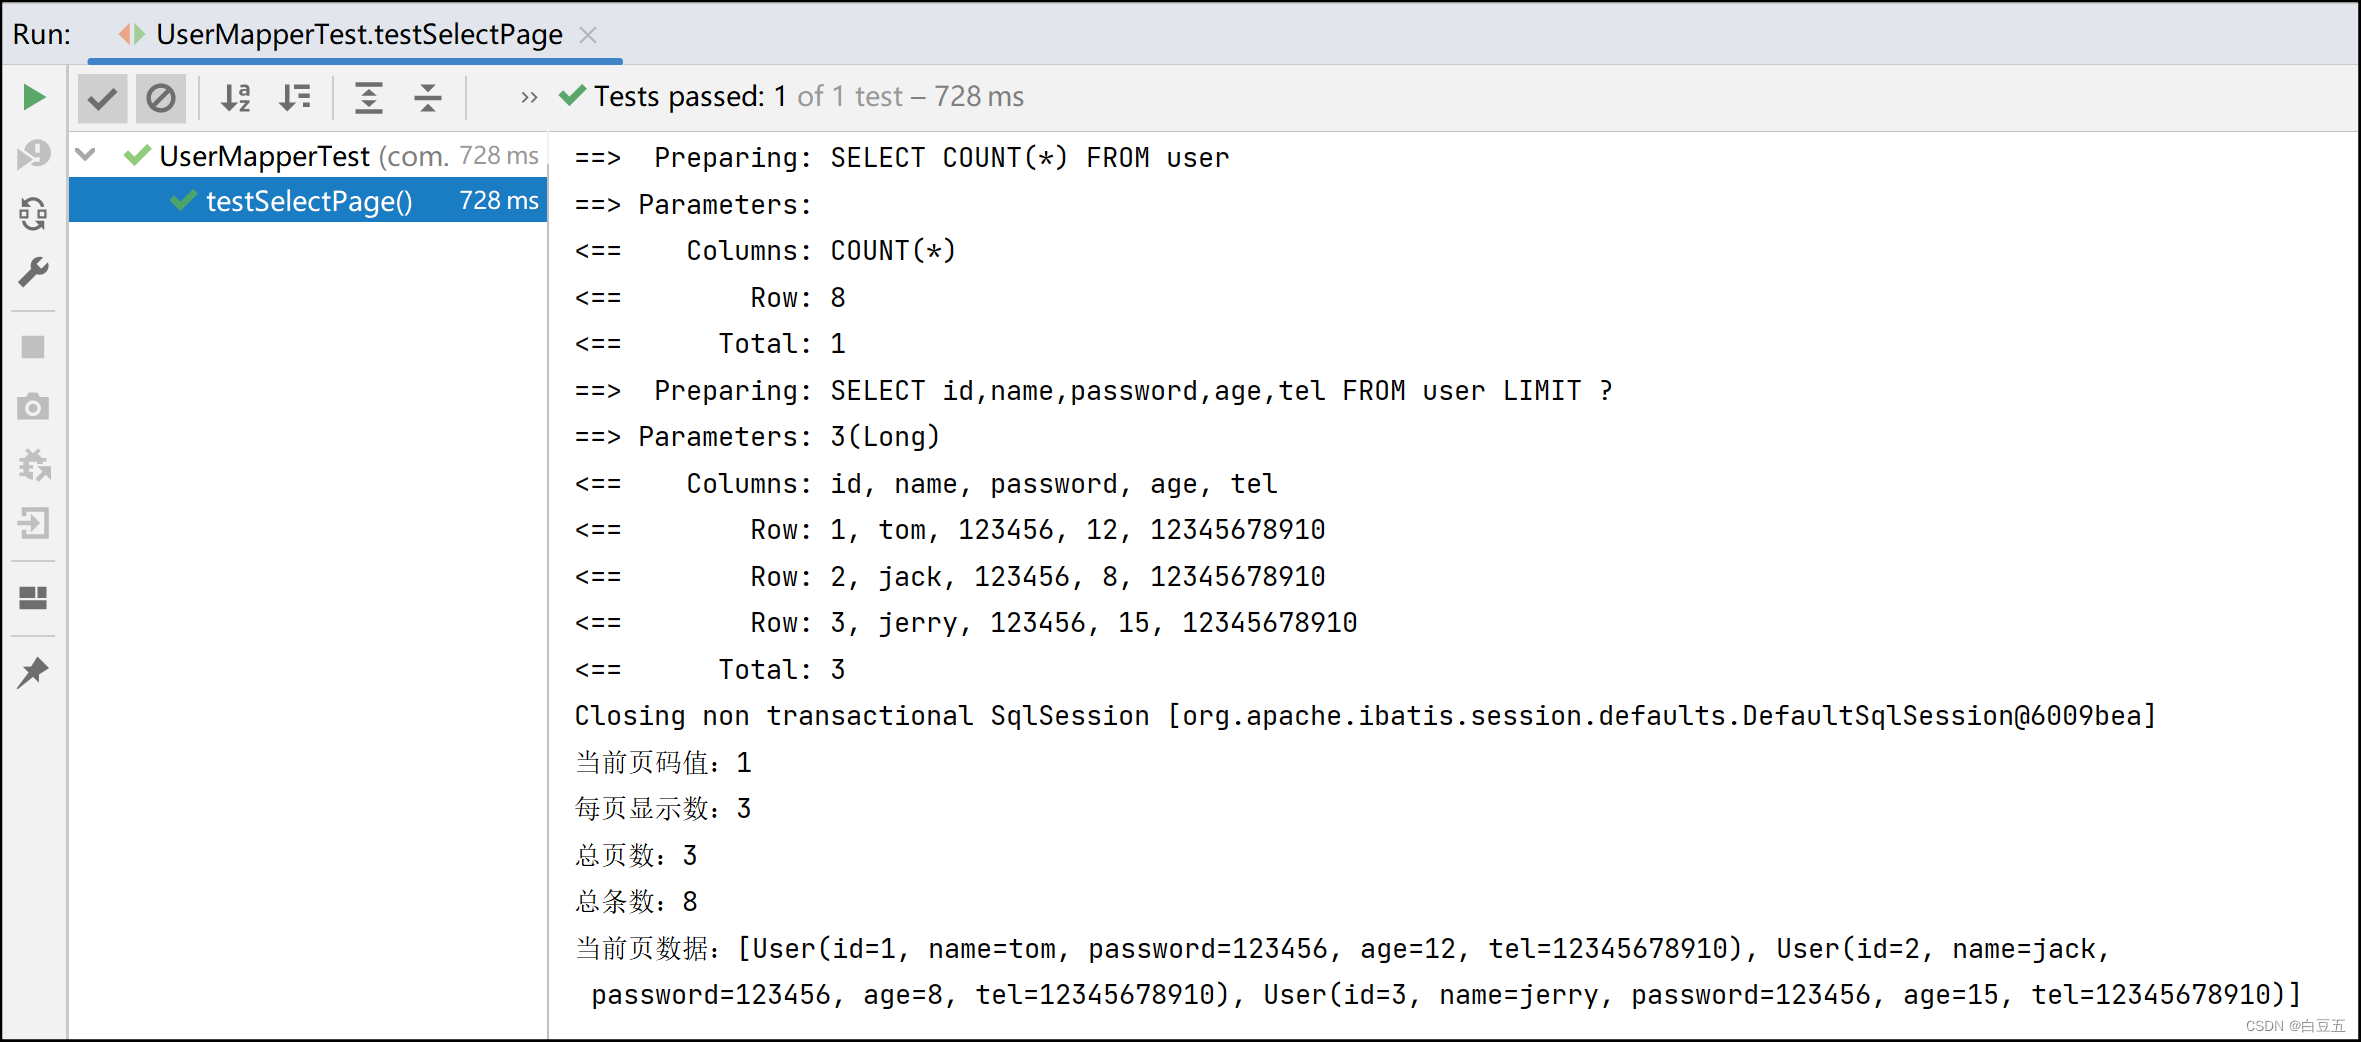Click 'Parameters: 3(Long)' line
Viewport: 2361px width, 1042px height.
[757, 437]
